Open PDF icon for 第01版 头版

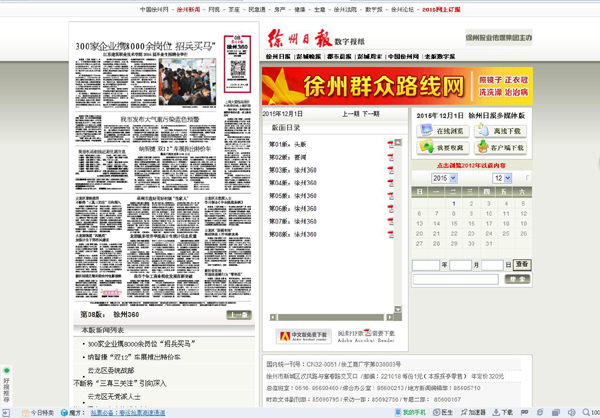(x=391, y=145)
